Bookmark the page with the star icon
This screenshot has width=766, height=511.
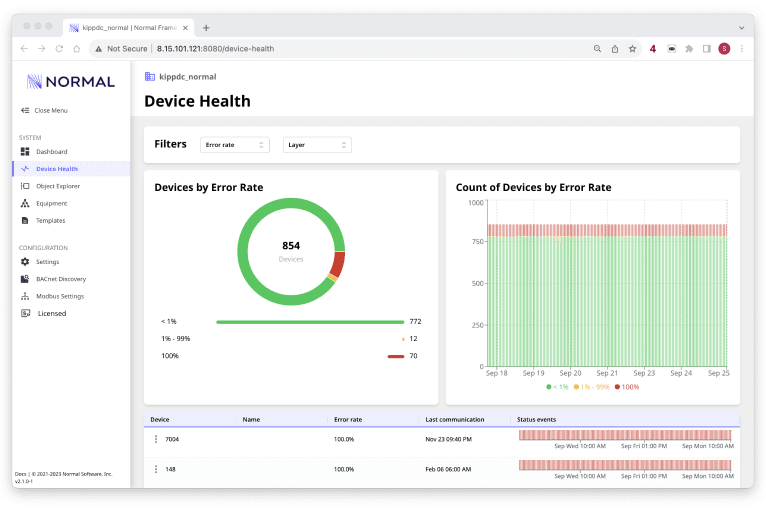[x=632, y=49]
